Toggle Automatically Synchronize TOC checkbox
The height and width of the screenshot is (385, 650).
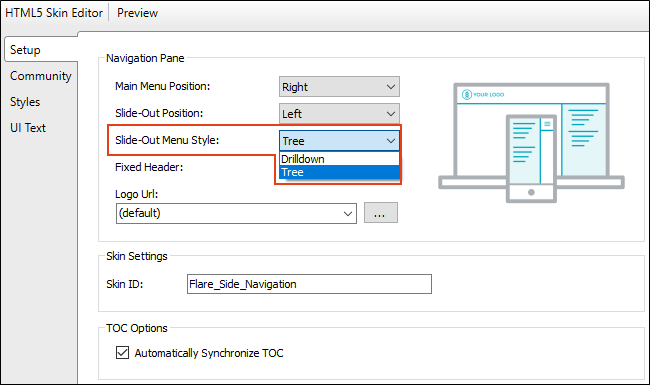(122, 353)
